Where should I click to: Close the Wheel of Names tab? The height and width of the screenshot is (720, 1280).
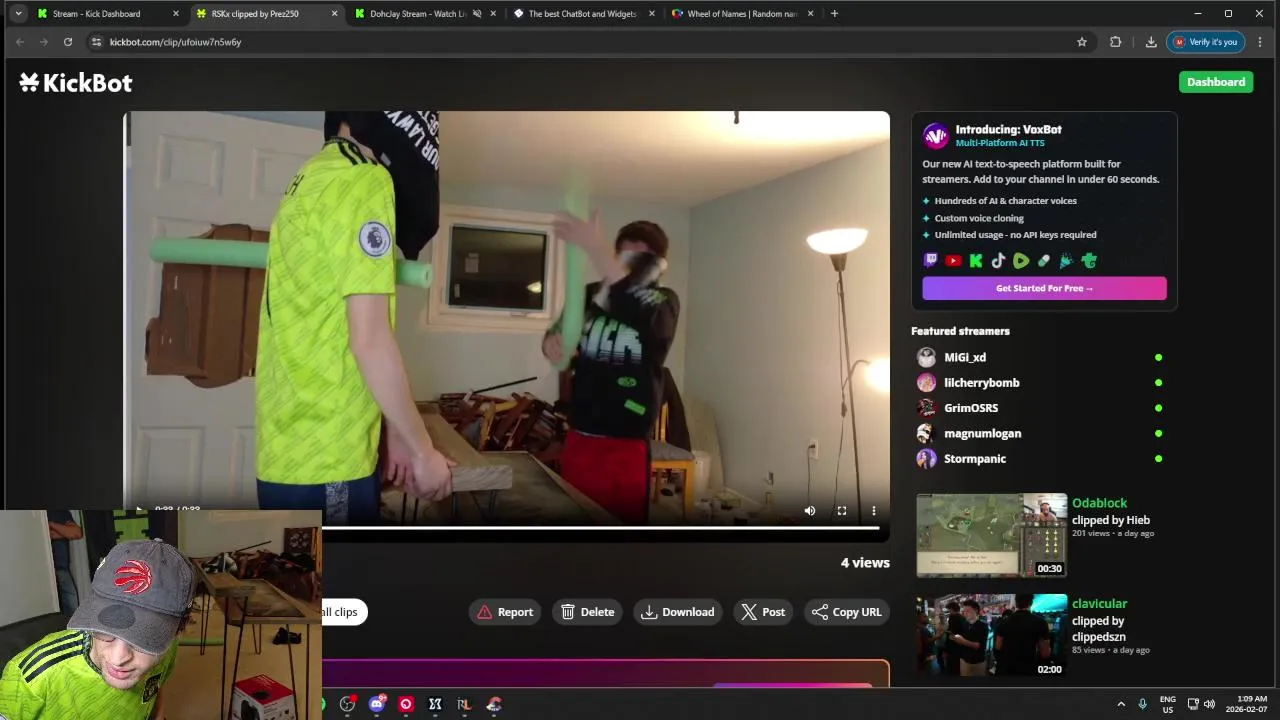tap(810, 14)
